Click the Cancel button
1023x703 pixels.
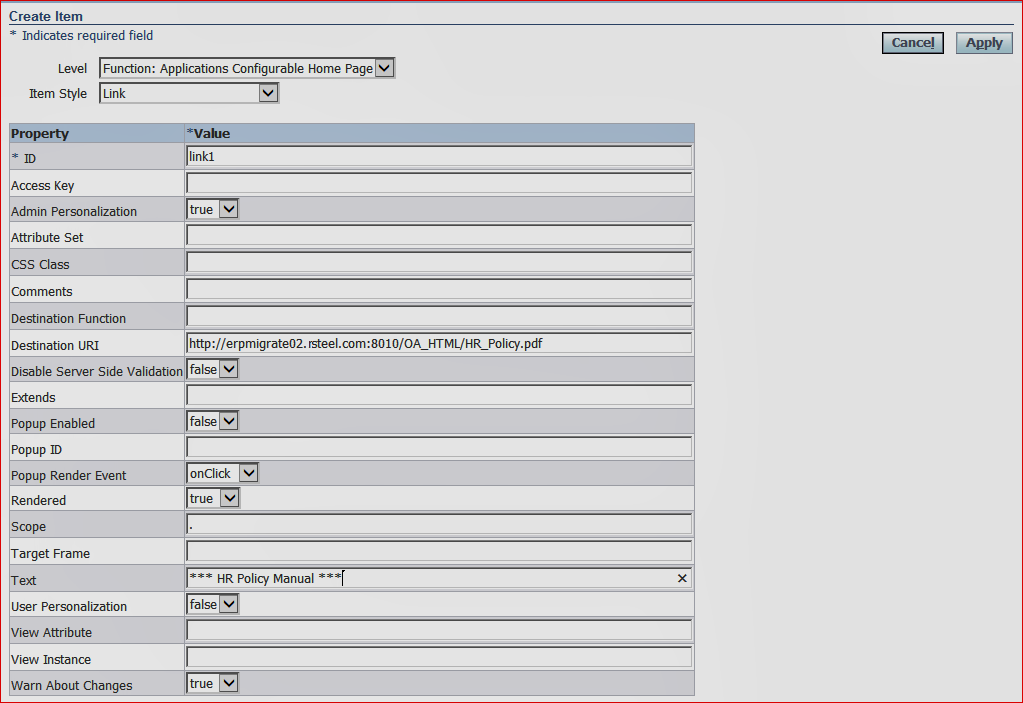(x=911, y=42)
